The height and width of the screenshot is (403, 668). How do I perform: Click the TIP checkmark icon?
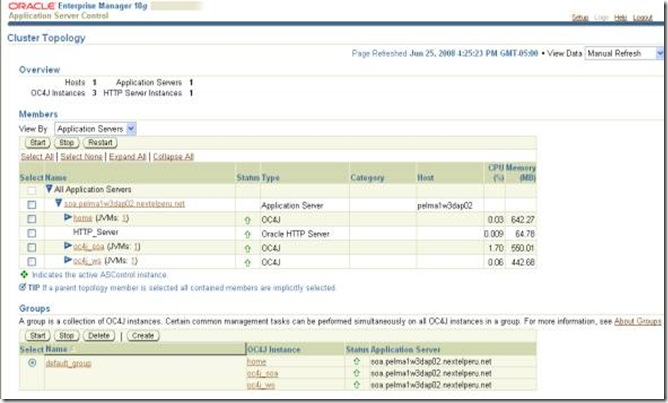coord(23,287)
